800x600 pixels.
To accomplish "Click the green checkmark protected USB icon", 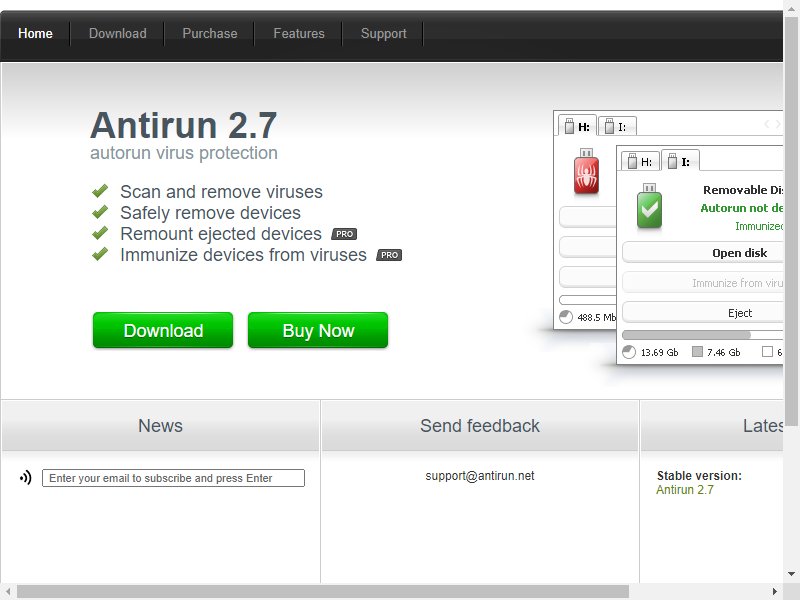I will [649, 206].
